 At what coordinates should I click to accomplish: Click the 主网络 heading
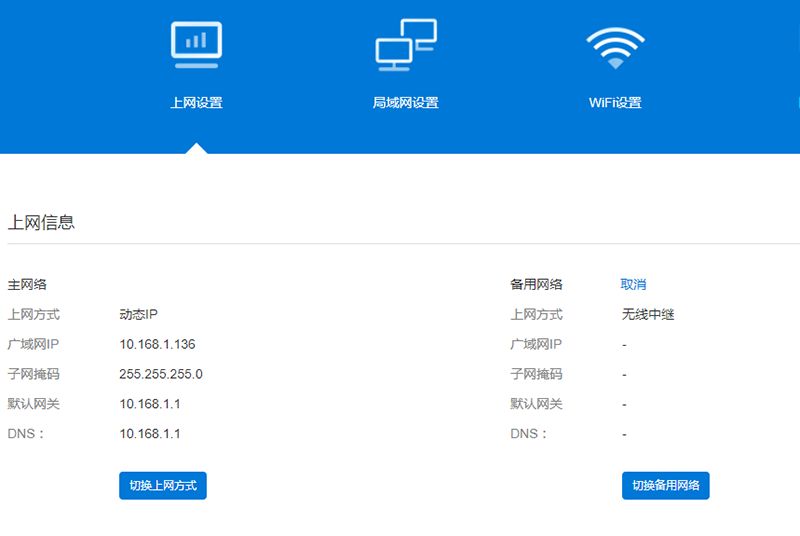27,285
